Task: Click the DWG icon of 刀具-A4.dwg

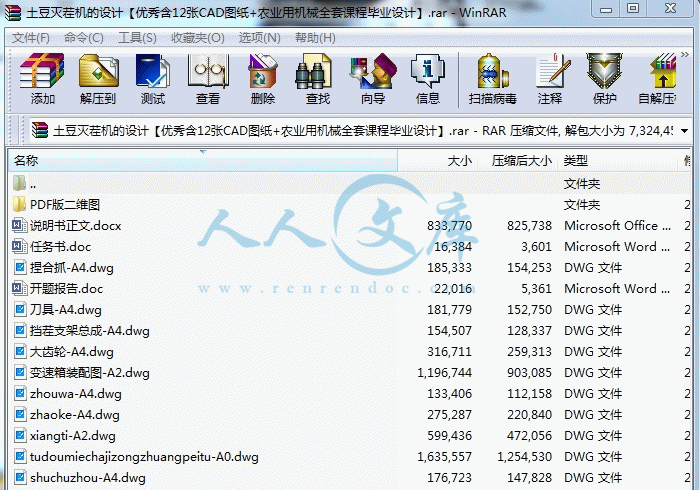Action: pyautogui.click(x=19, y=309)
